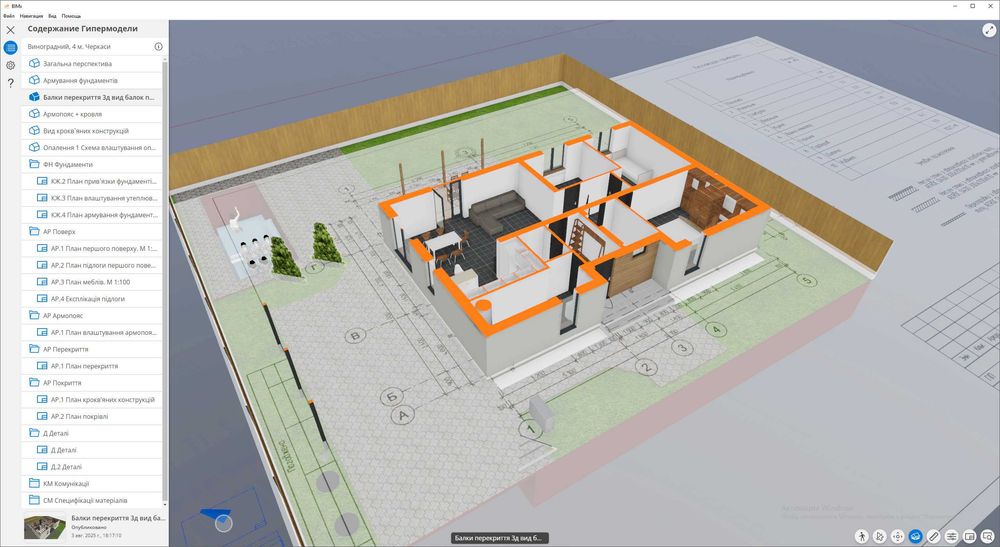Open the view options sliders icon

click(952, 537)
